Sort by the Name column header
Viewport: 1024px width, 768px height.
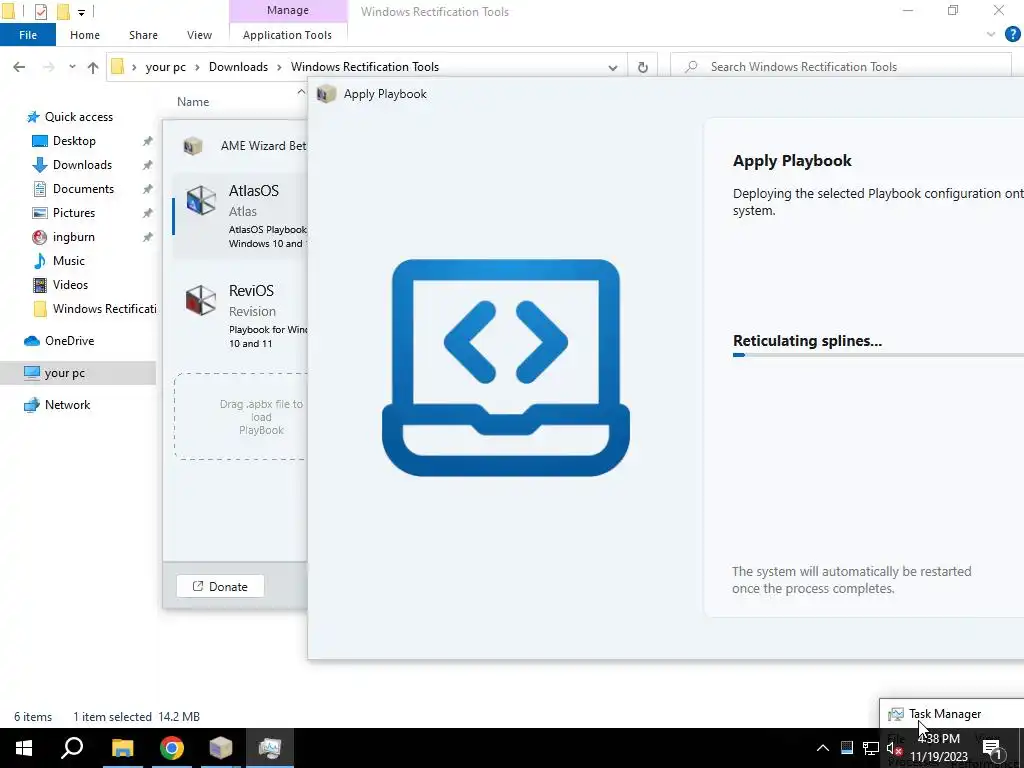(x=193, y=102)
